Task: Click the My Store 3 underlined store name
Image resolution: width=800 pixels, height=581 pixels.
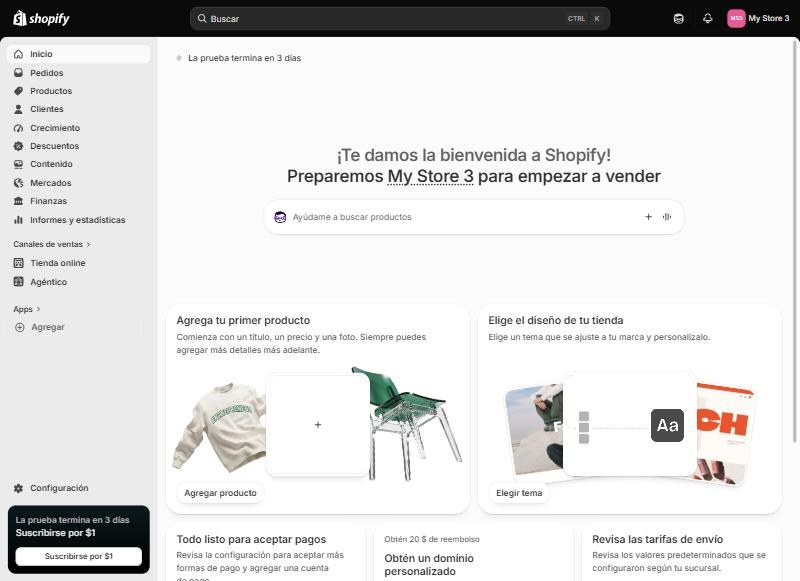Action: click(x=431, y=176)
